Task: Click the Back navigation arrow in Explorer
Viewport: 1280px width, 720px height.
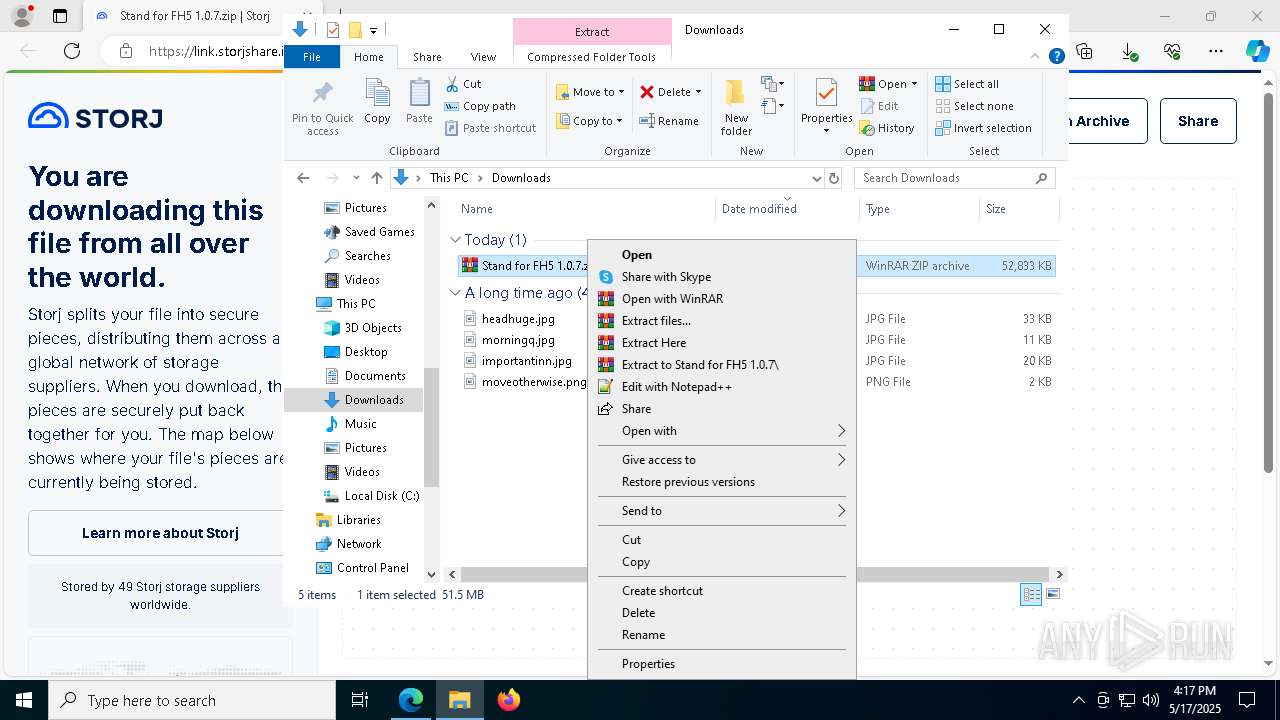Action: [303, 178]
